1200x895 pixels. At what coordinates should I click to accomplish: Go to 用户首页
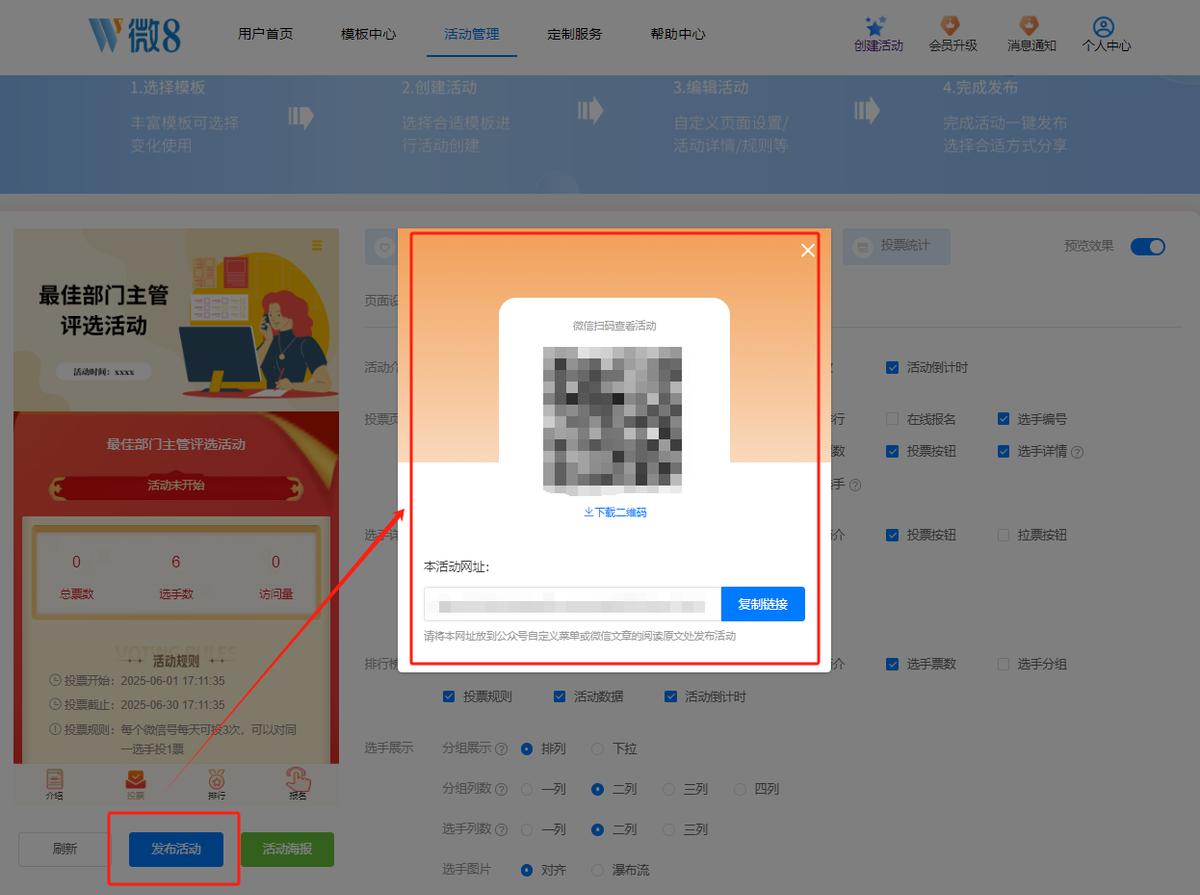266,34
